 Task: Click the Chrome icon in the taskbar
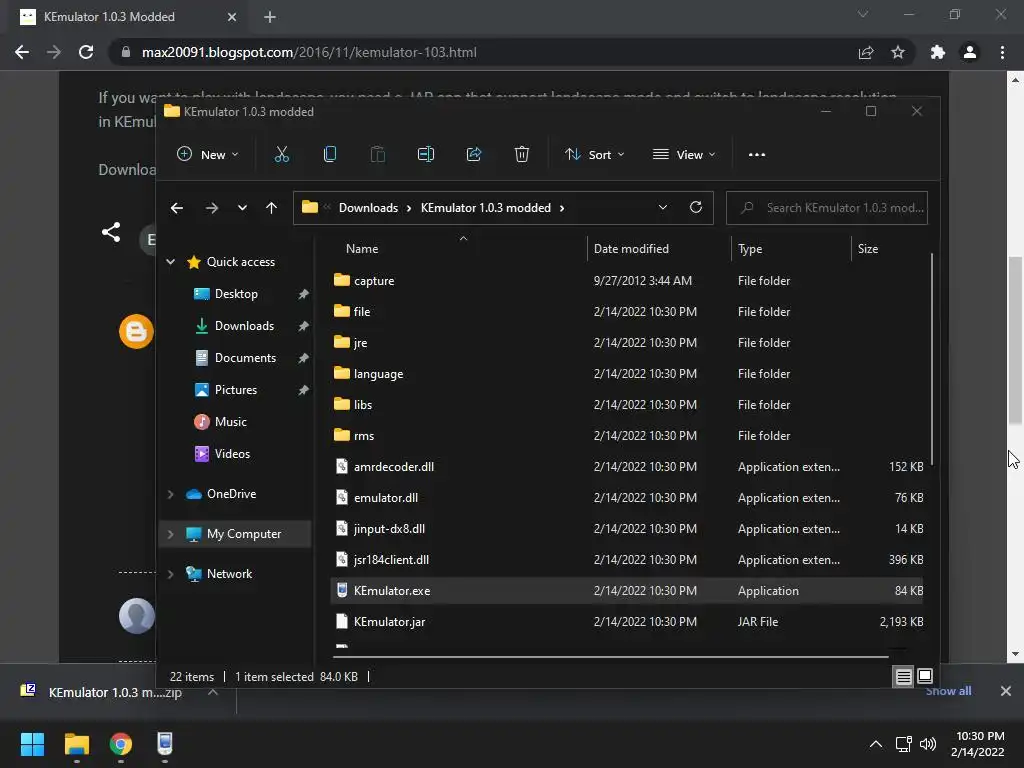click(x=121, y=744)
